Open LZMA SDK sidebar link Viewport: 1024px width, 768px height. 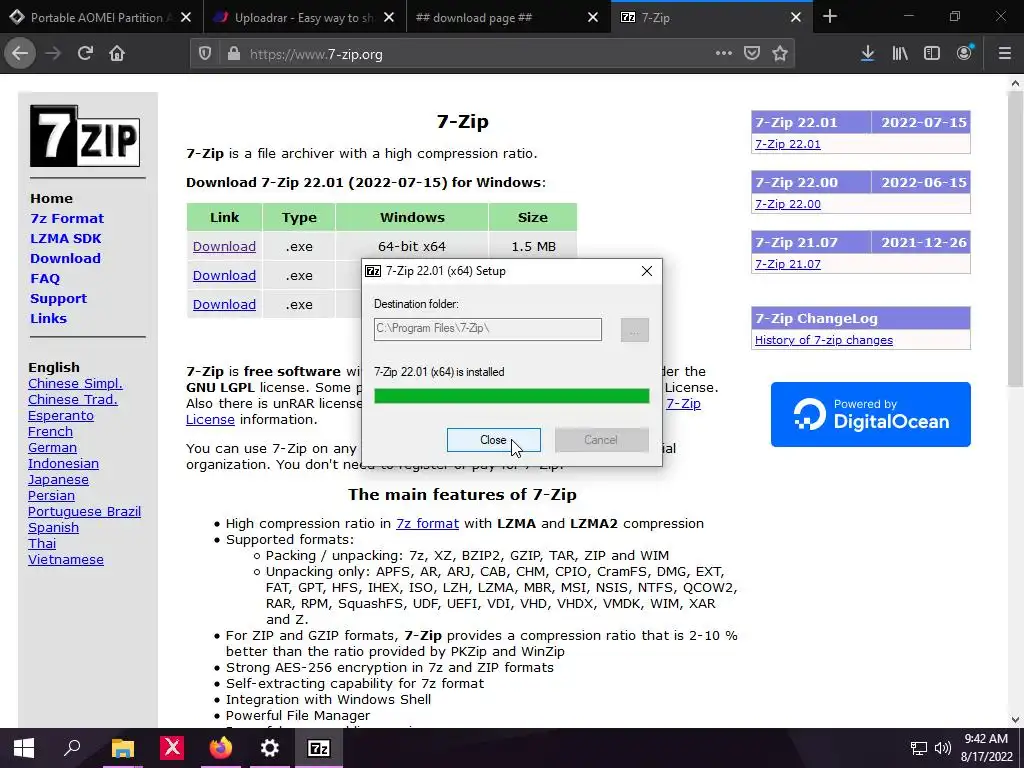pyautogui.click(x=65, y=238)
